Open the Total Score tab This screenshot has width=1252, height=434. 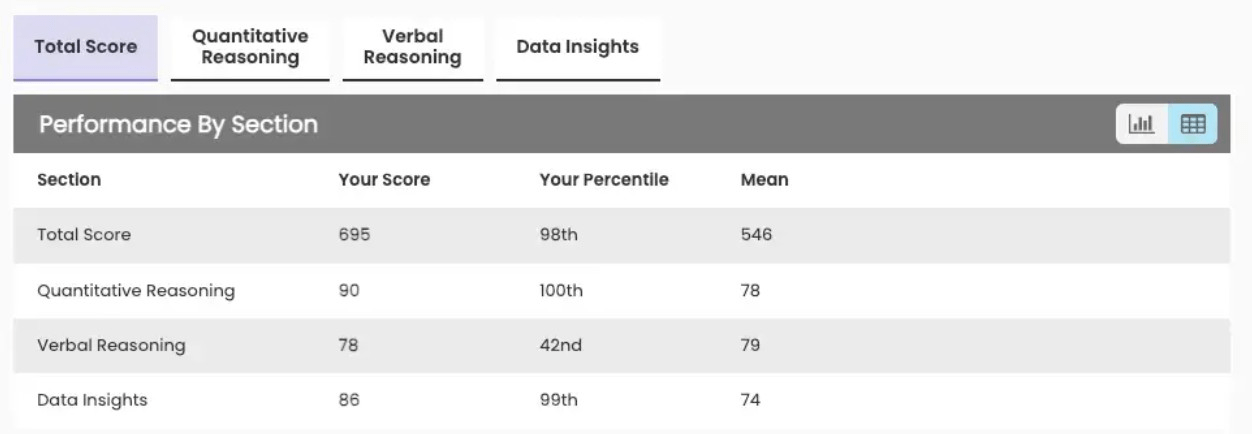[x=85, y=46]
